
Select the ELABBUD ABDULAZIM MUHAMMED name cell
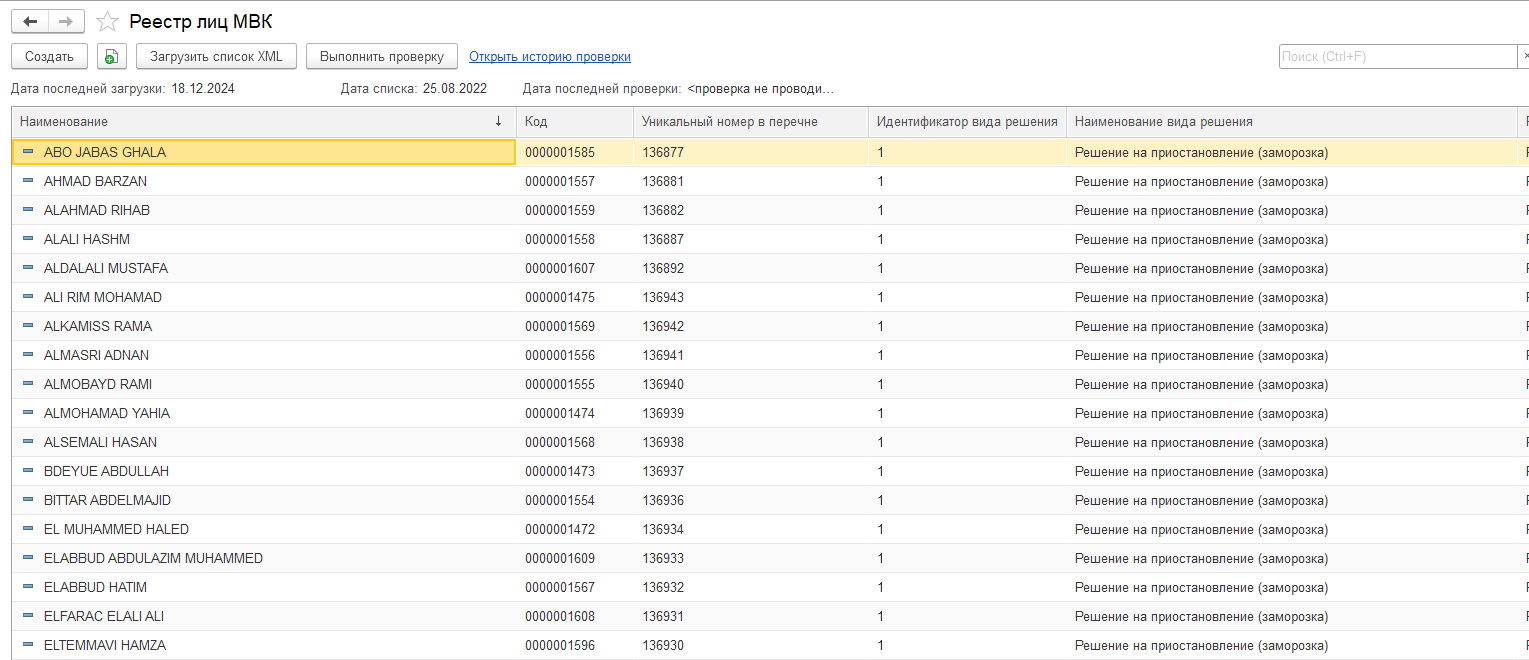pos(263,558)
